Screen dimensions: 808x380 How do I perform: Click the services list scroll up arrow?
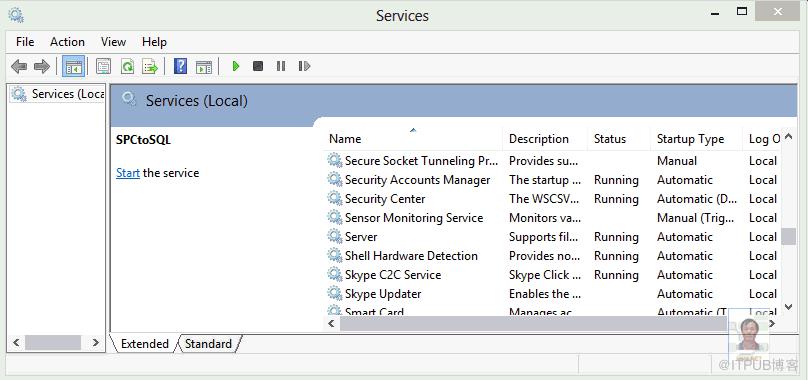tap(788, 137)
